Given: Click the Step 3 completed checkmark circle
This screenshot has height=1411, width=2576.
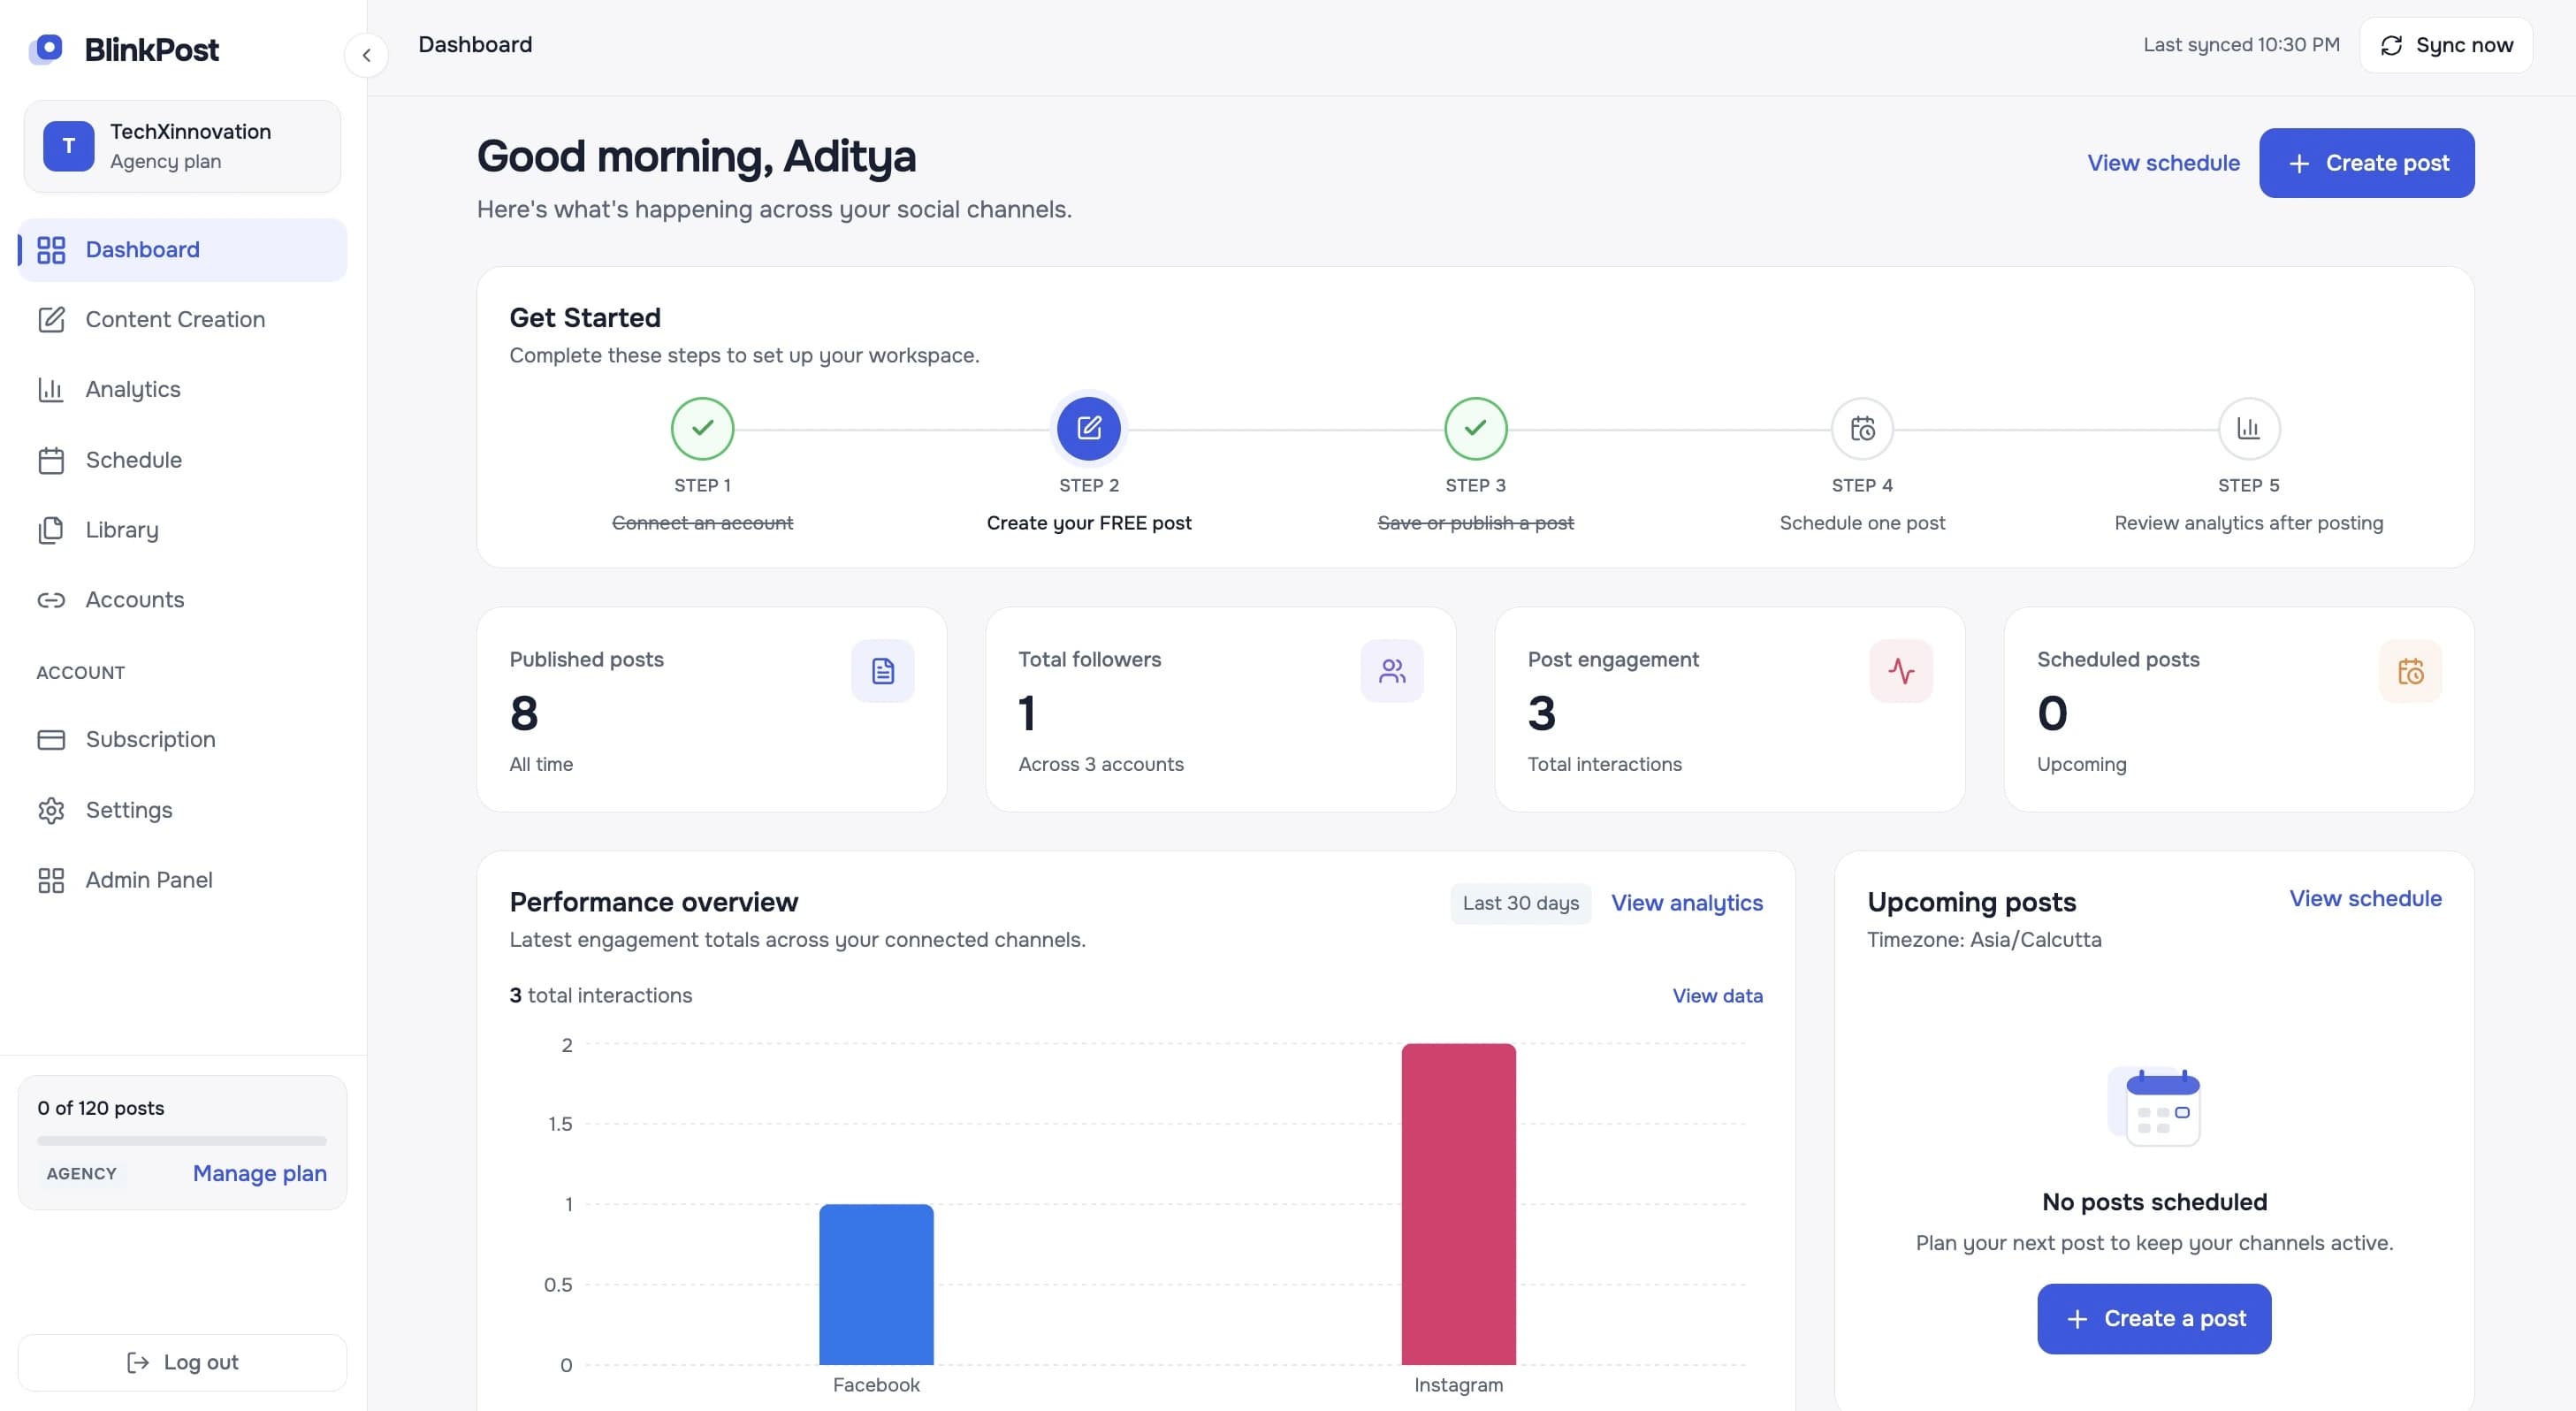Looking at the screenshot, I should pyautogui.click(x=1475, y=428).
